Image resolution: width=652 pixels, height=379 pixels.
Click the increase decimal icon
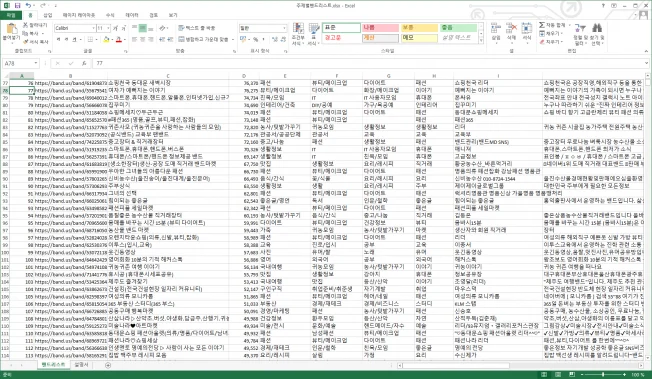(x=274, y=40)
